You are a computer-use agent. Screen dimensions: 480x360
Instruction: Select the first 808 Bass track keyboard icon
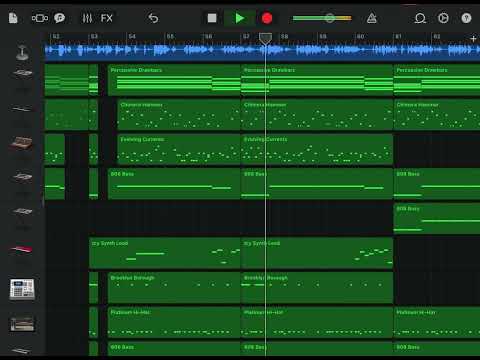tap(22, 177)
